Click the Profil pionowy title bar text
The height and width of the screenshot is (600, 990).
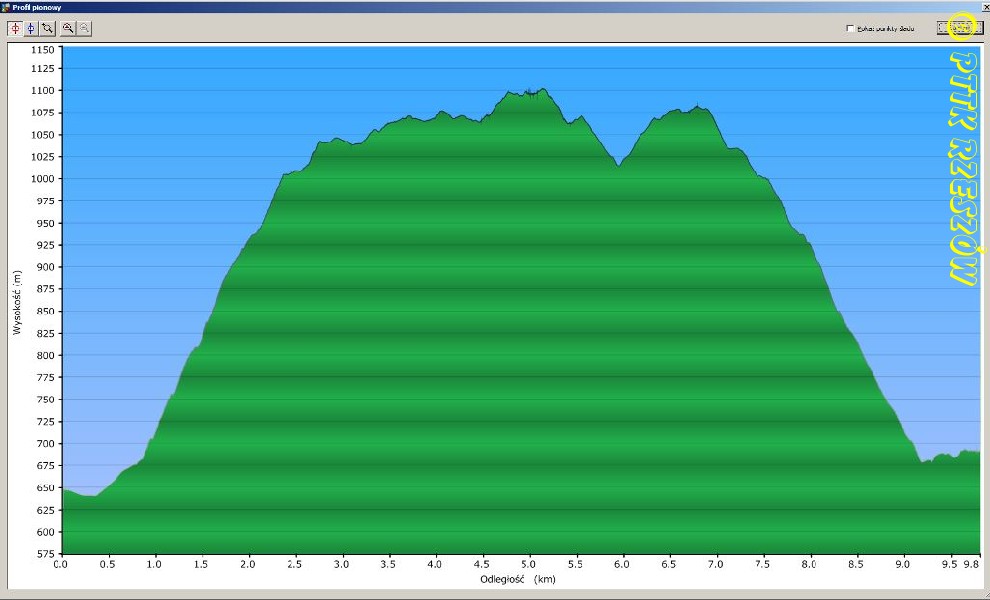pyautogui.click(x=39, y=7)
